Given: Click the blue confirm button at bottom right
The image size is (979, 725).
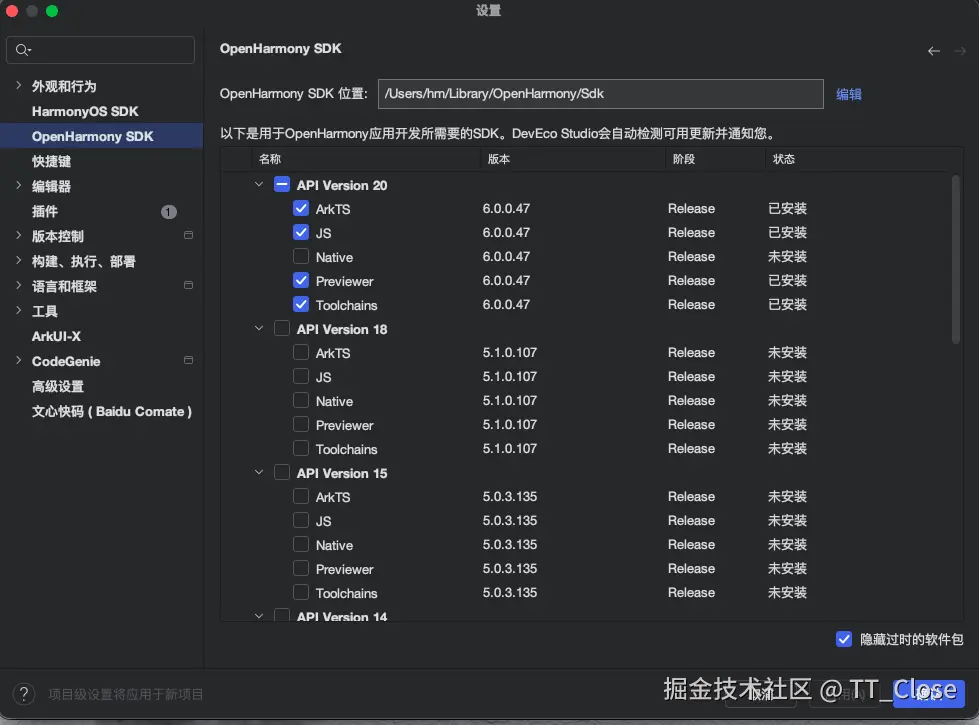Looking at the screenshot, I should coord(930,692).
